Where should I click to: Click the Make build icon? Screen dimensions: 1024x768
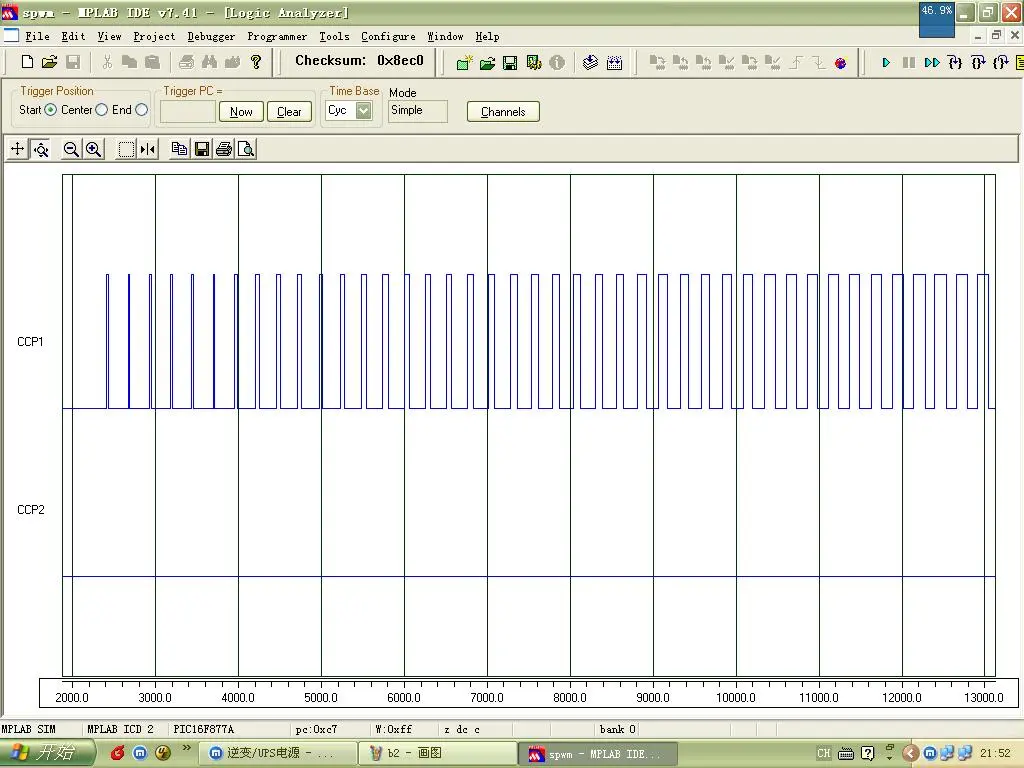(x=590, y=63)
